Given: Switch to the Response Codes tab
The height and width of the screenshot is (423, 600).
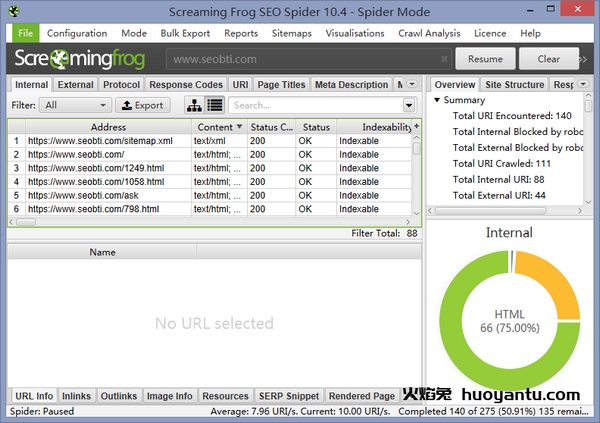Looking at the screenshot, I should coord(186,85).
